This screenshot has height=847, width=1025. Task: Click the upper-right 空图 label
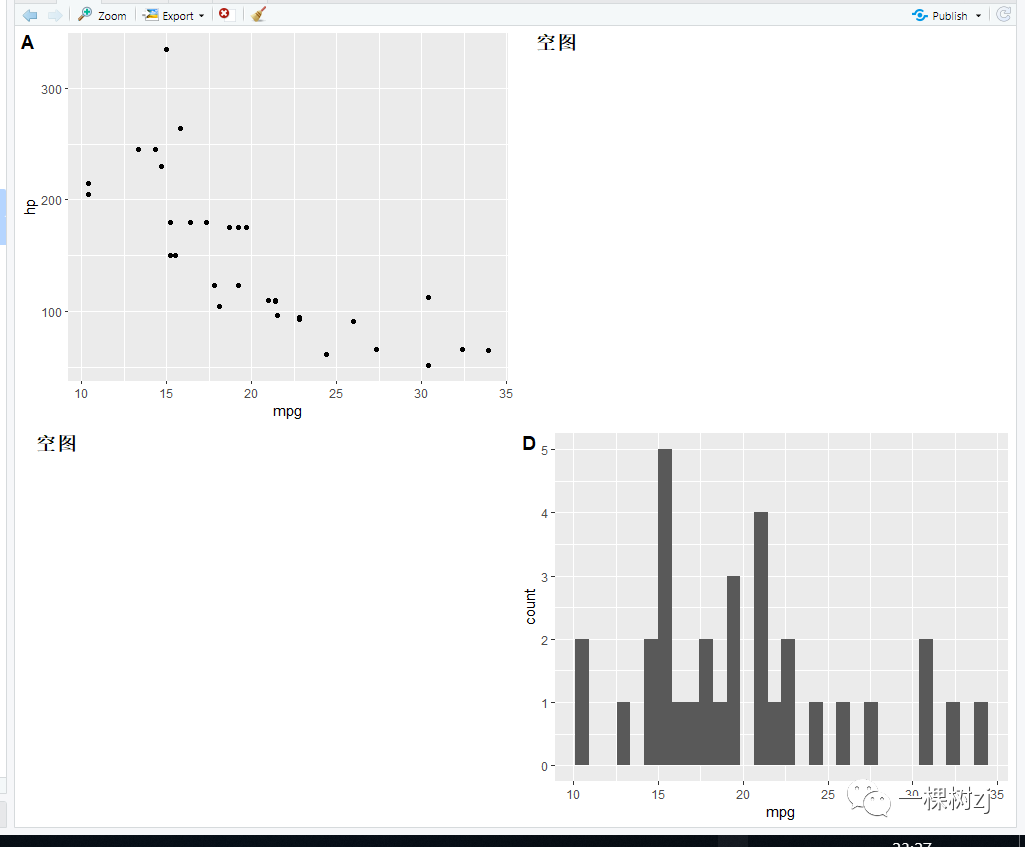556,42
